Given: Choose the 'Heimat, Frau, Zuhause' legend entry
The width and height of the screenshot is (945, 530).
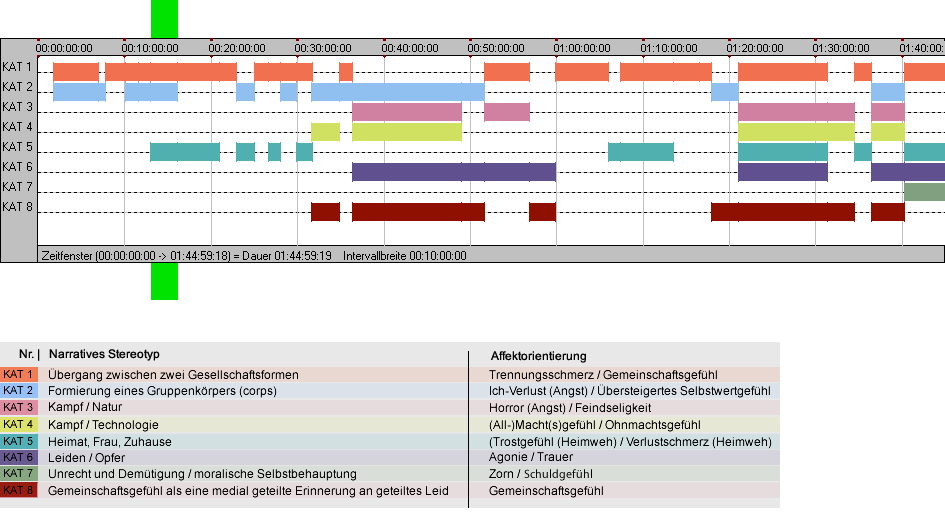Looking at the screenshot, I should point(110,441).
